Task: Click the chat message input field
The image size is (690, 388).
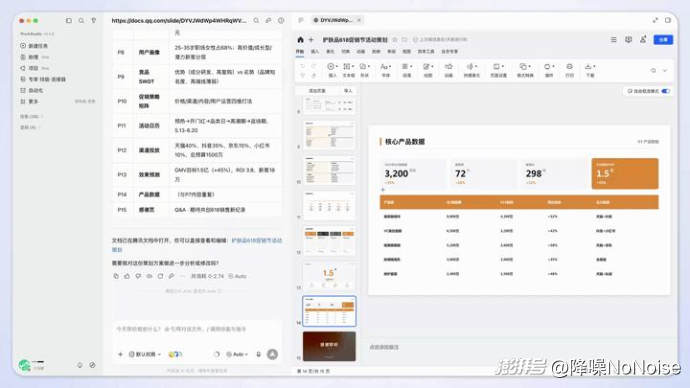Action: [x=196, y=329]
